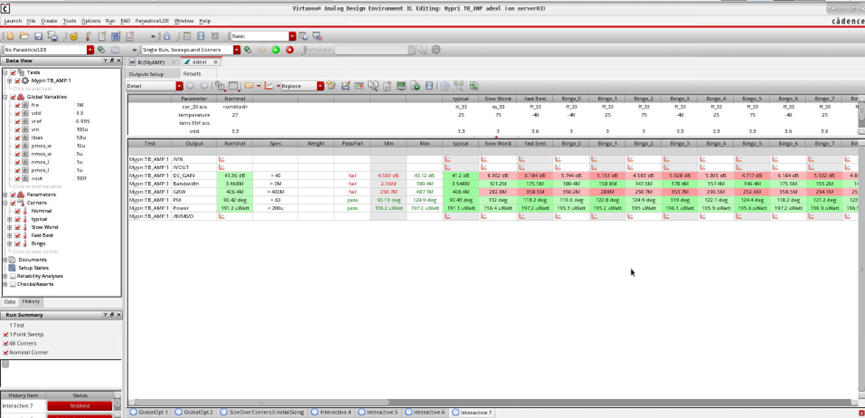Switch to the ID (MyAMP) document tab
Viewport: 865px width, 418px height.
click(x=152, y=62)
